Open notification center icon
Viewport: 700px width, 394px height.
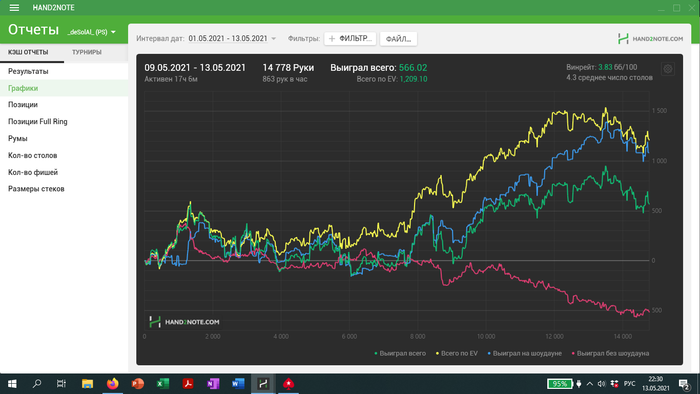684,384
